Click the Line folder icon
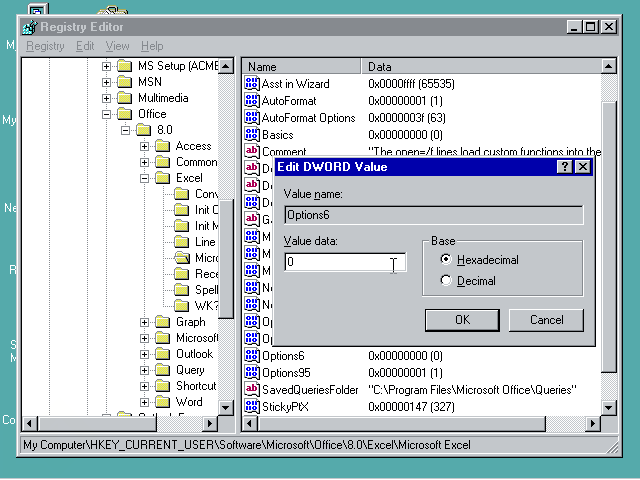This screenshot has height=480, width=640. (182, 242)
